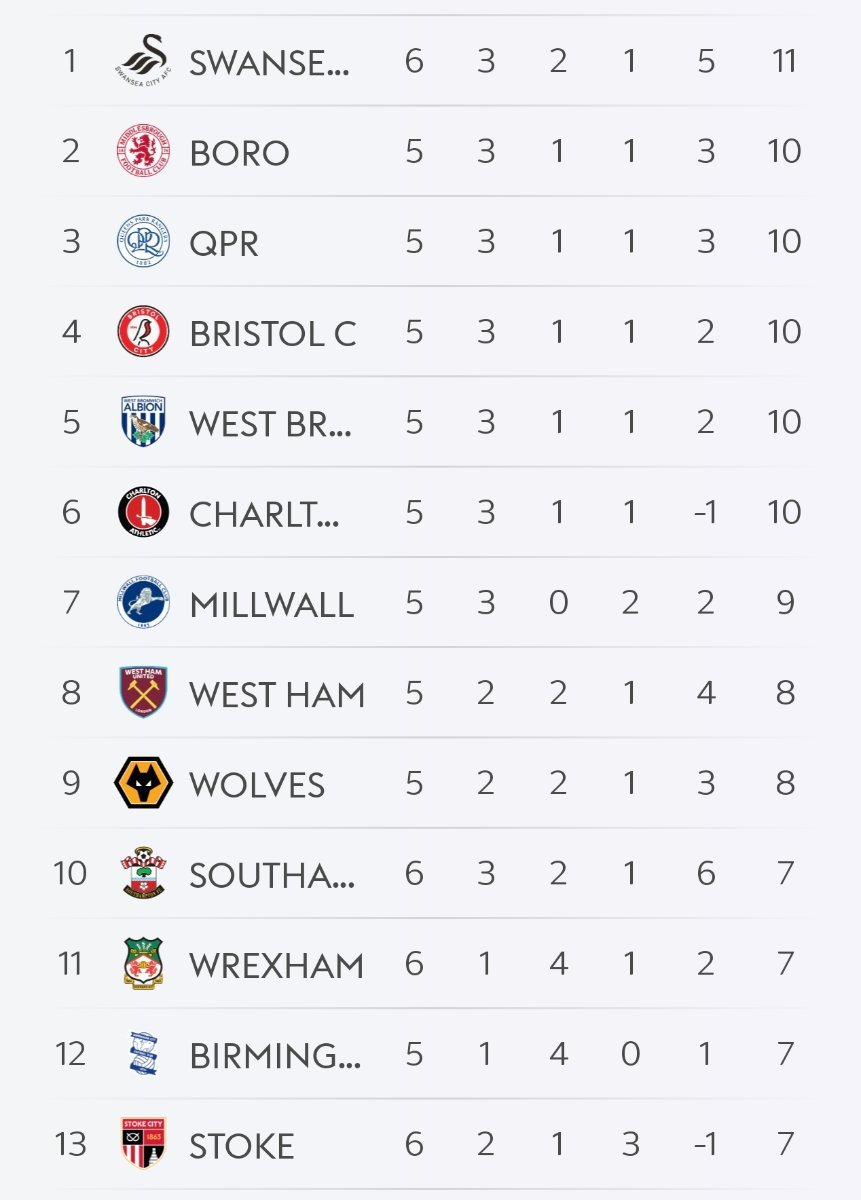The height and width of the screenshot is (1200, 861).
Task: Tap the Swansea City club crest
Action: click(x=143, y=60)
